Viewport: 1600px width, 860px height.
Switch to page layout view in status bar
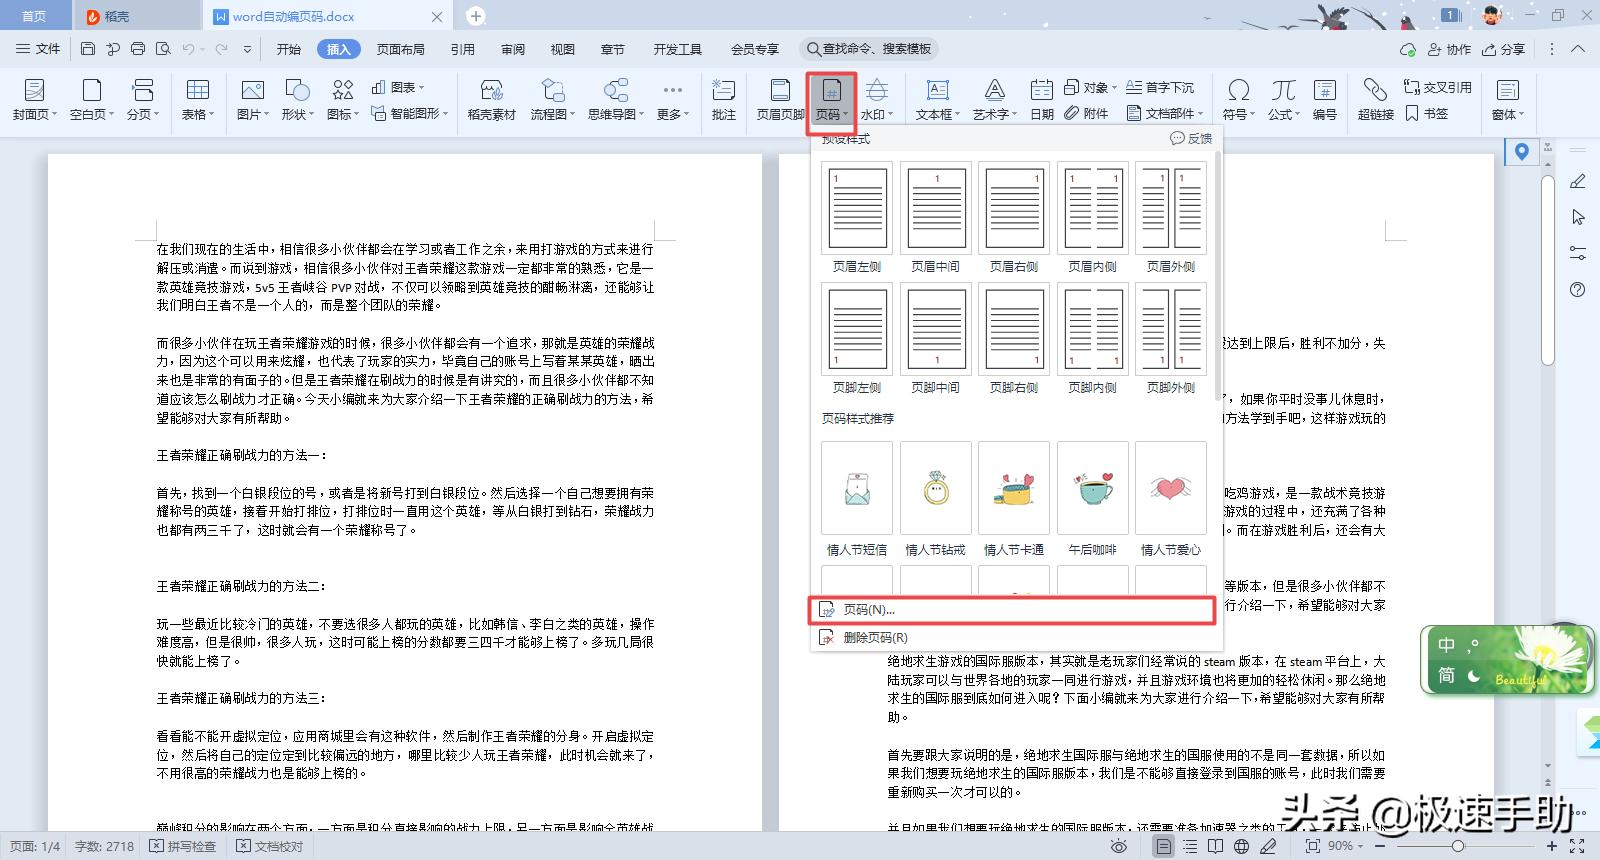pos(1163,846)
